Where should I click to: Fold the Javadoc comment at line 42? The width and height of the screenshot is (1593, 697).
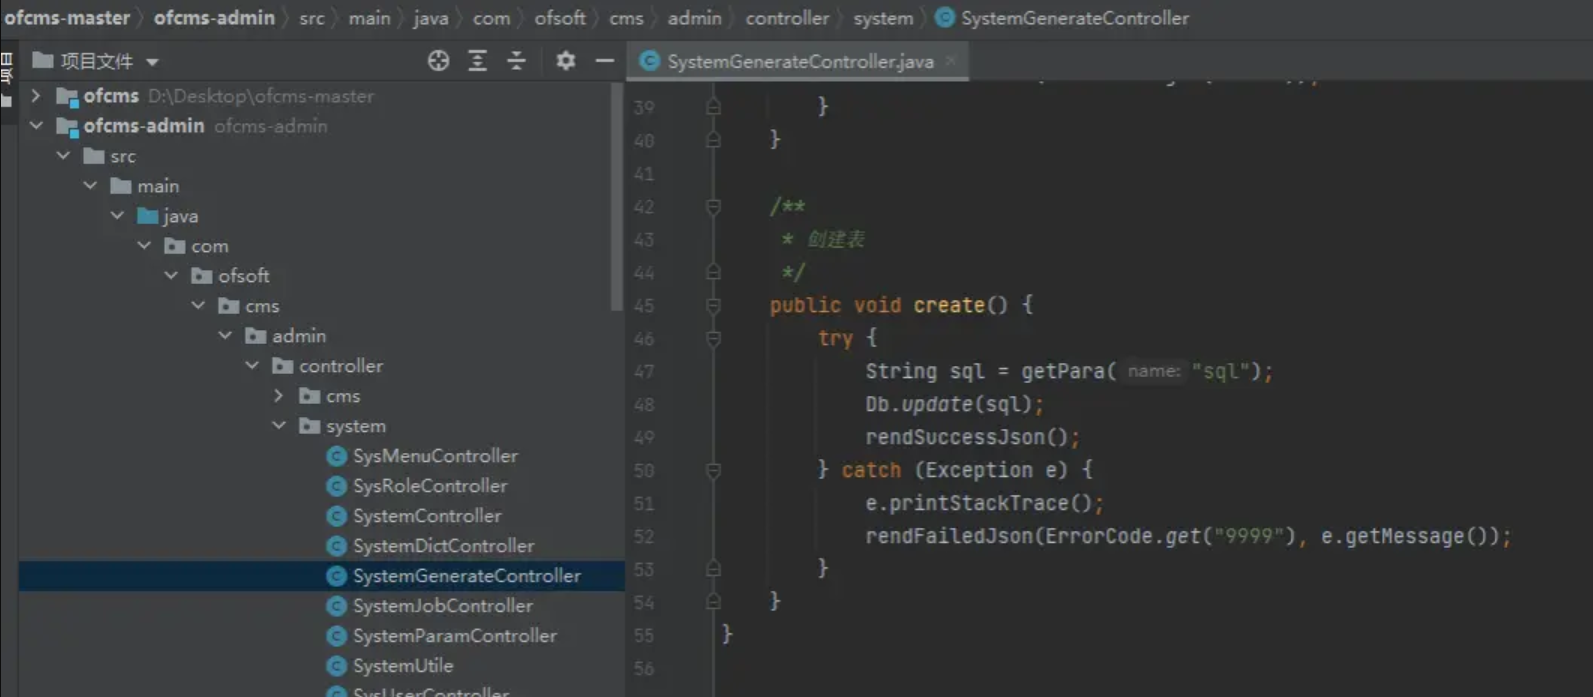713,207
